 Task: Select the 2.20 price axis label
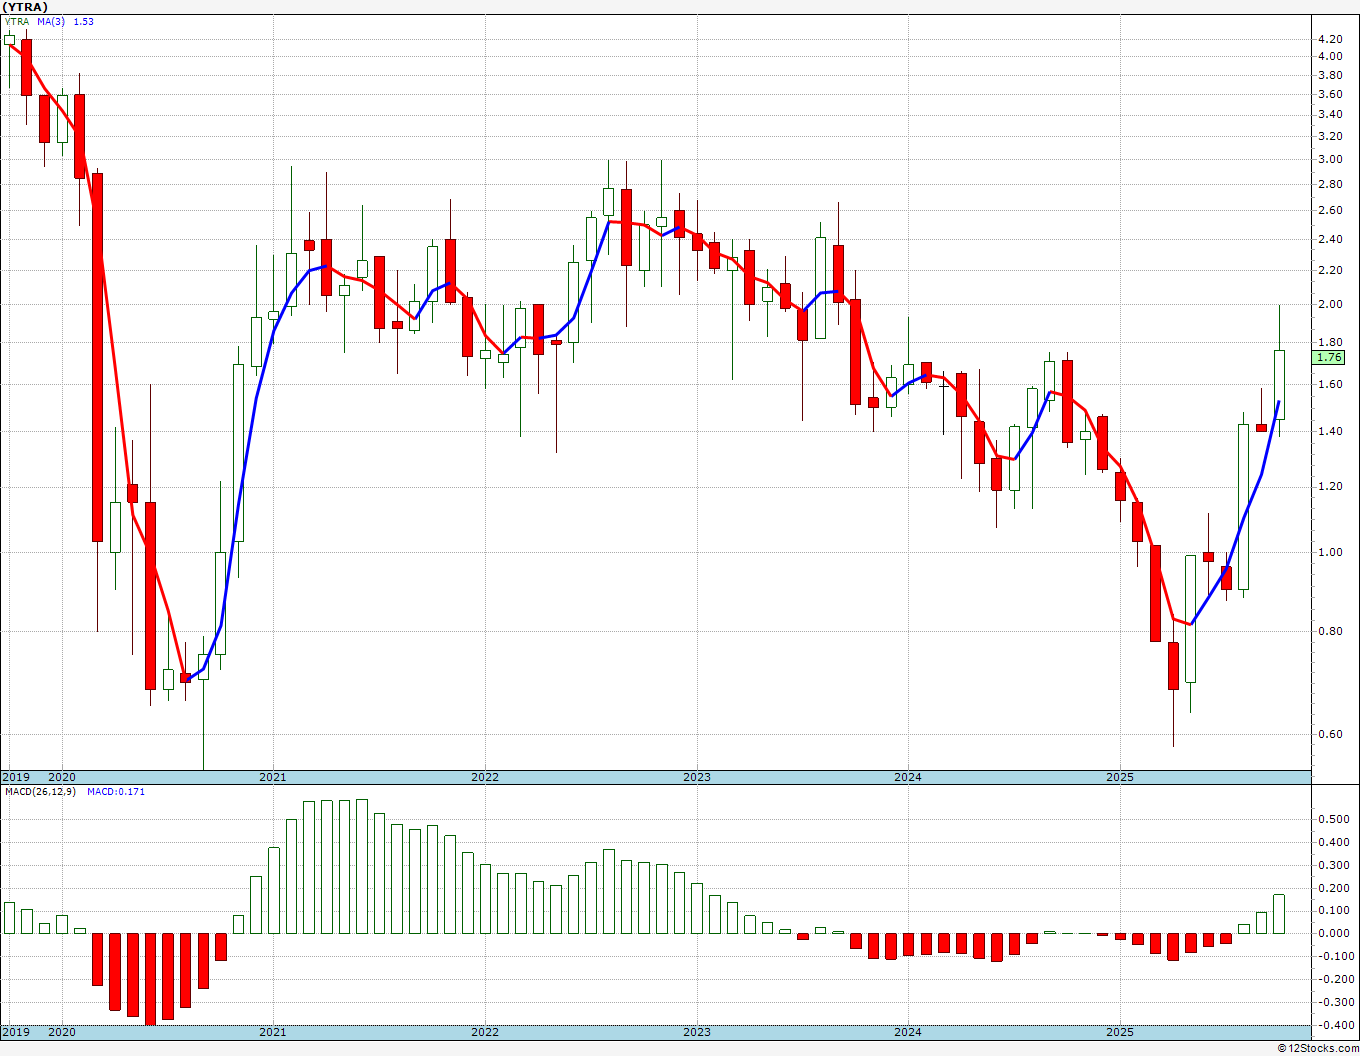click(1330, 270)
